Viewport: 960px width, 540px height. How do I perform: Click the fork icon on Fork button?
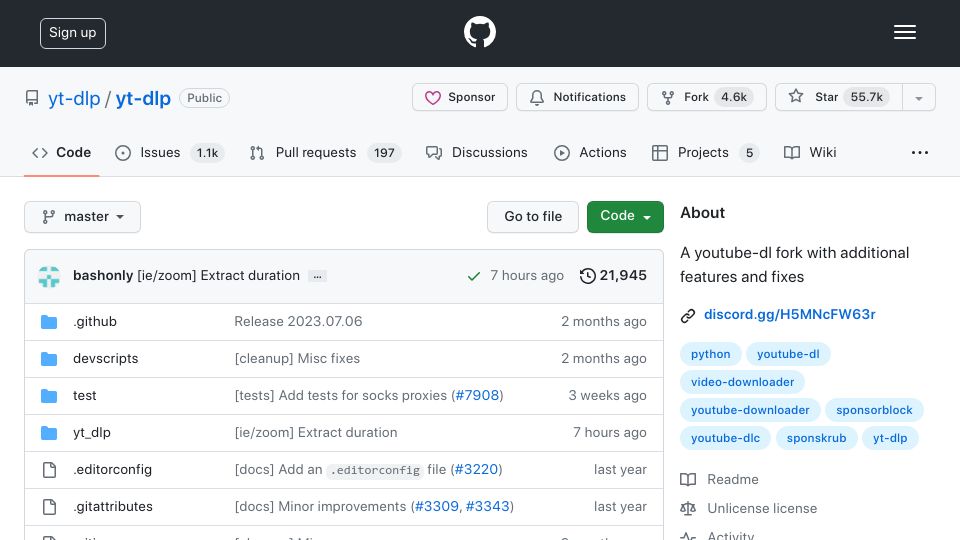668,97
